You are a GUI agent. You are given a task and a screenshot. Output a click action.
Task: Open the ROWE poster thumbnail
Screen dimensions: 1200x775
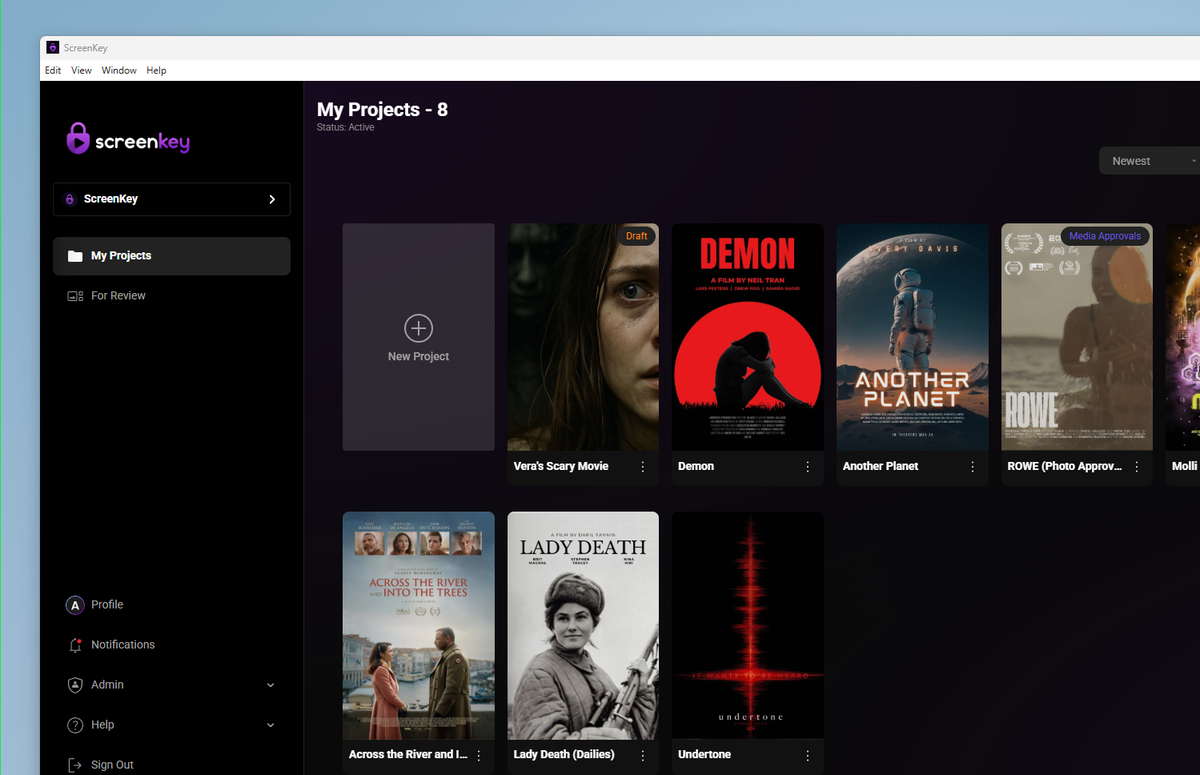[1077, 337]
